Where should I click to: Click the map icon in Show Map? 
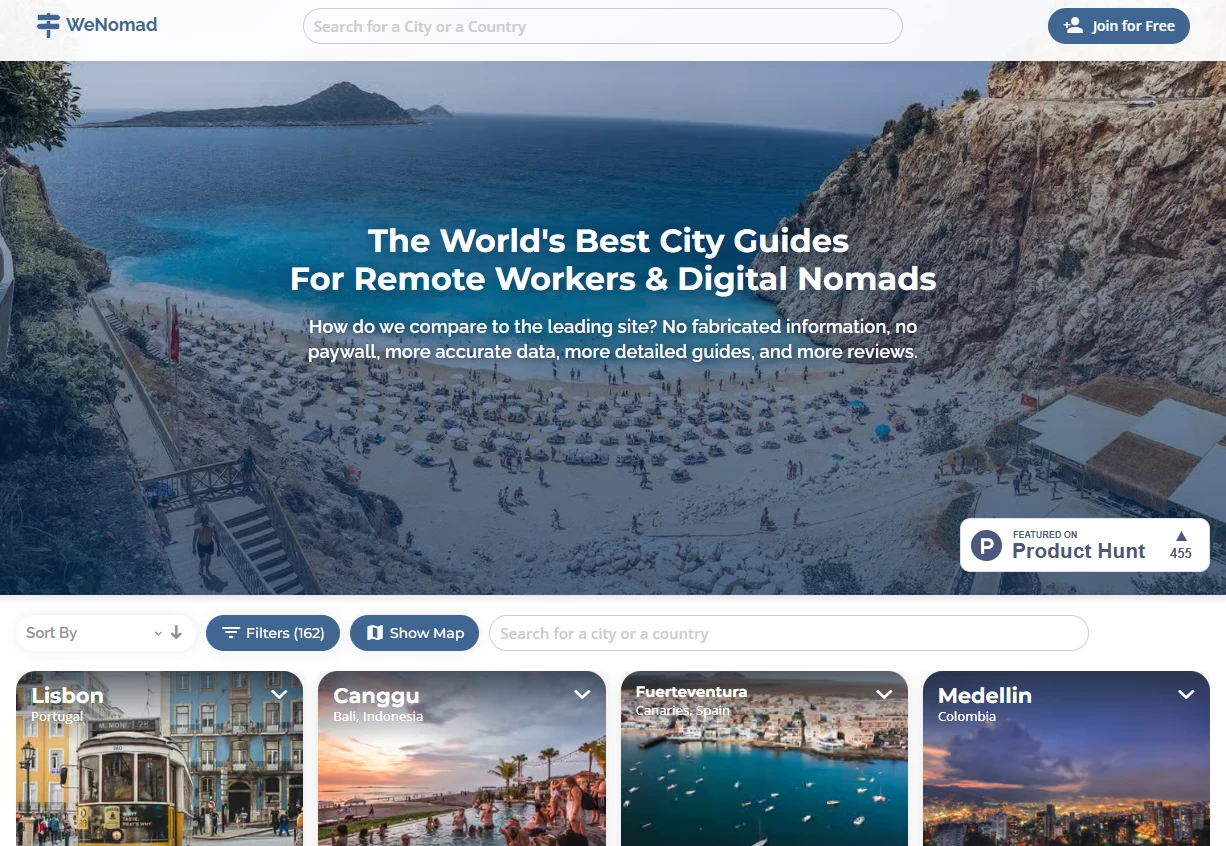point(375,633)
